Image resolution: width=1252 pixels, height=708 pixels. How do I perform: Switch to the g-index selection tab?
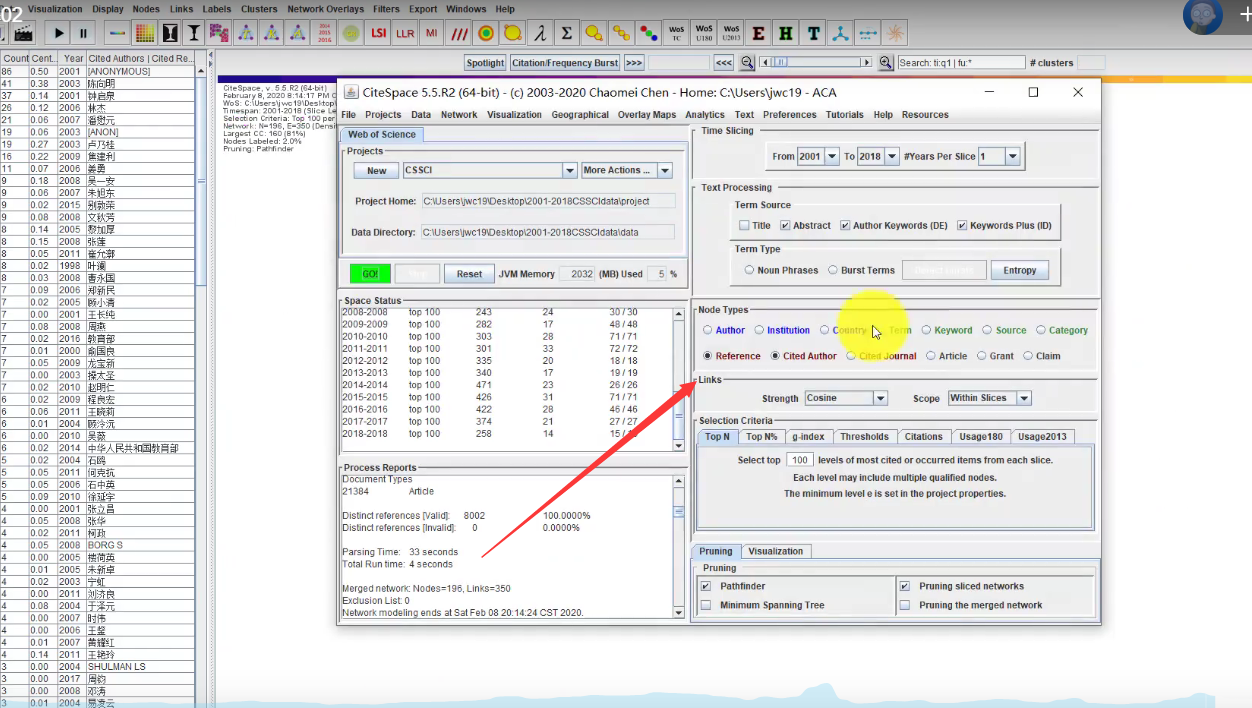[808, 436]
